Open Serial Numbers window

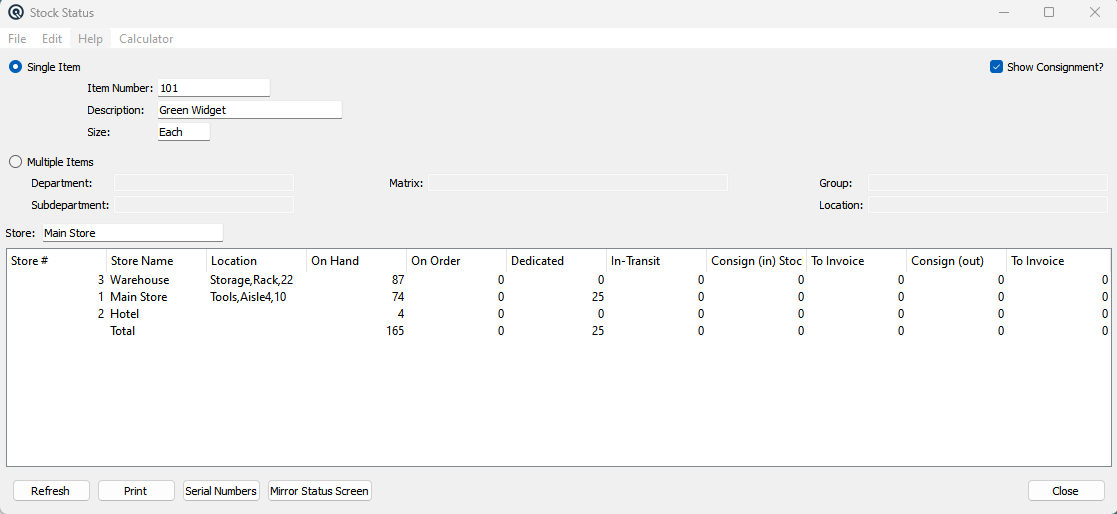click(221, 491)
